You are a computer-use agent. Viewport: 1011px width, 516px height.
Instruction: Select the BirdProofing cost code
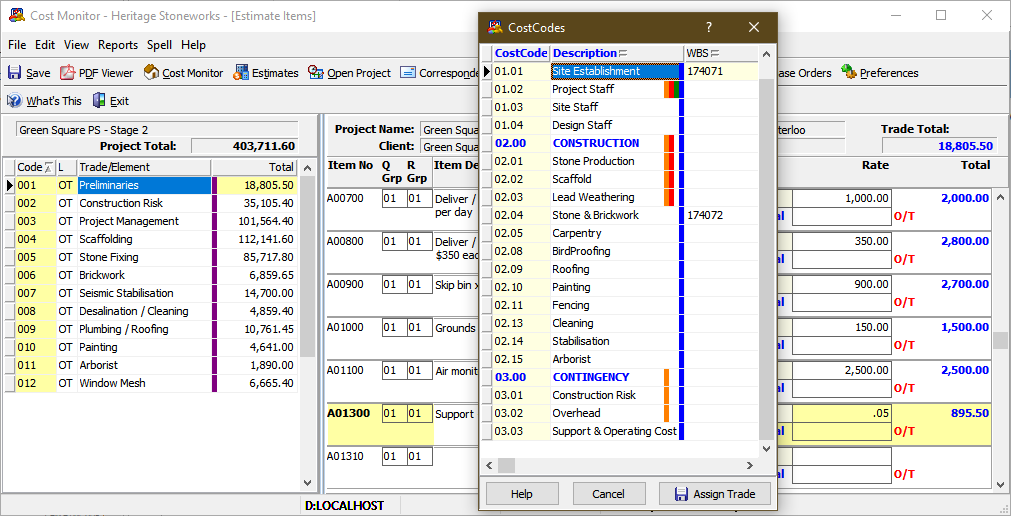(x=620, y=252)
